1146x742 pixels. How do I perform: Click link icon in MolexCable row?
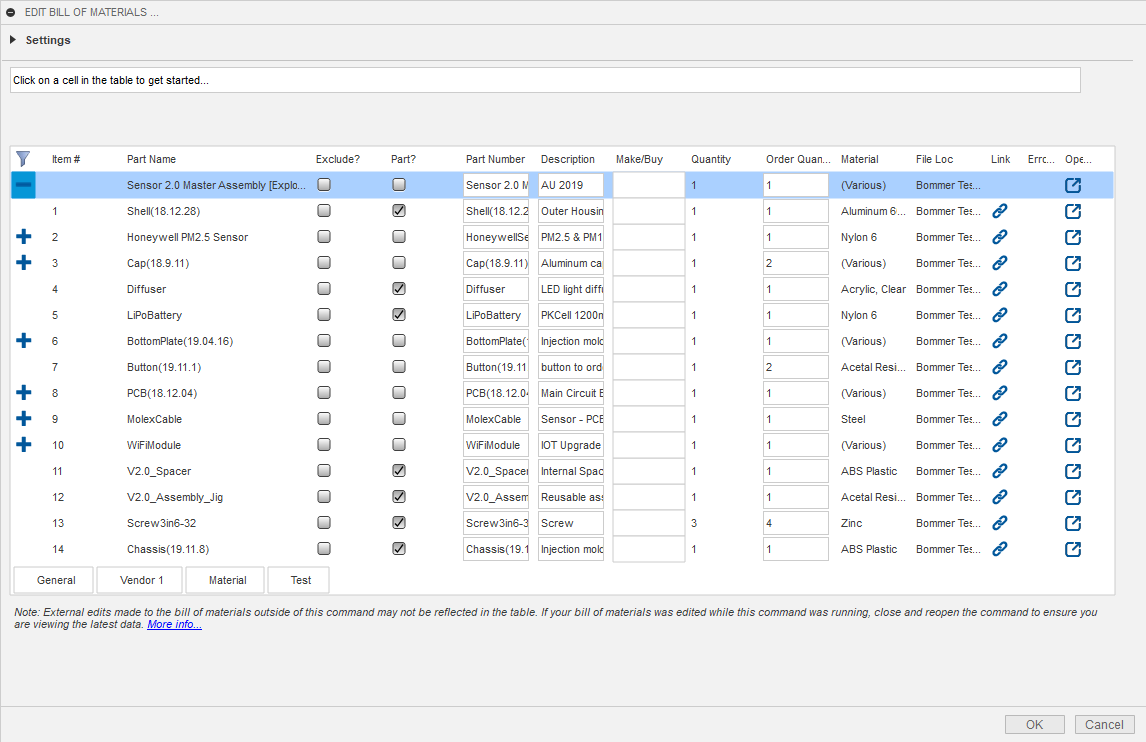1000,419
